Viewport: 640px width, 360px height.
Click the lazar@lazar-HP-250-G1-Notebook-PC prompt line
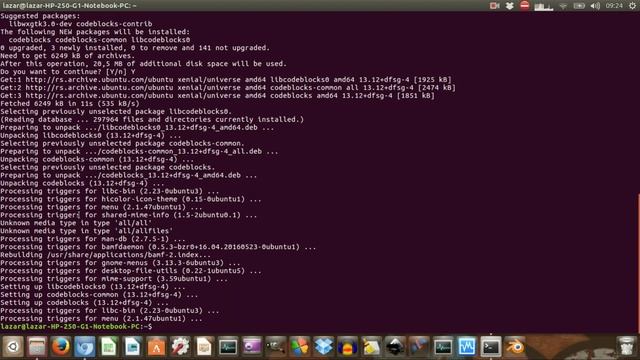click(76, 327)
